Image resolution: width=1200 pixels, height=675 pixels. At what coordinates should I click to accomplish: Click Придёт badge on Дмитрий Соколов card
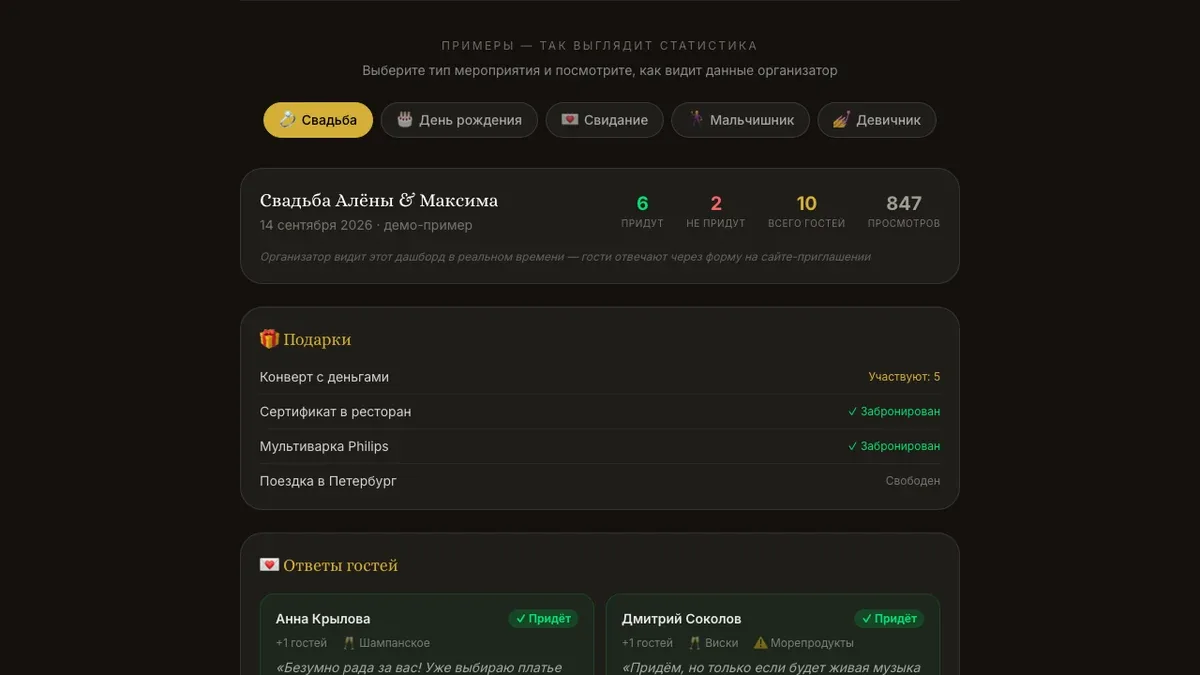click(x=889, y=619)
